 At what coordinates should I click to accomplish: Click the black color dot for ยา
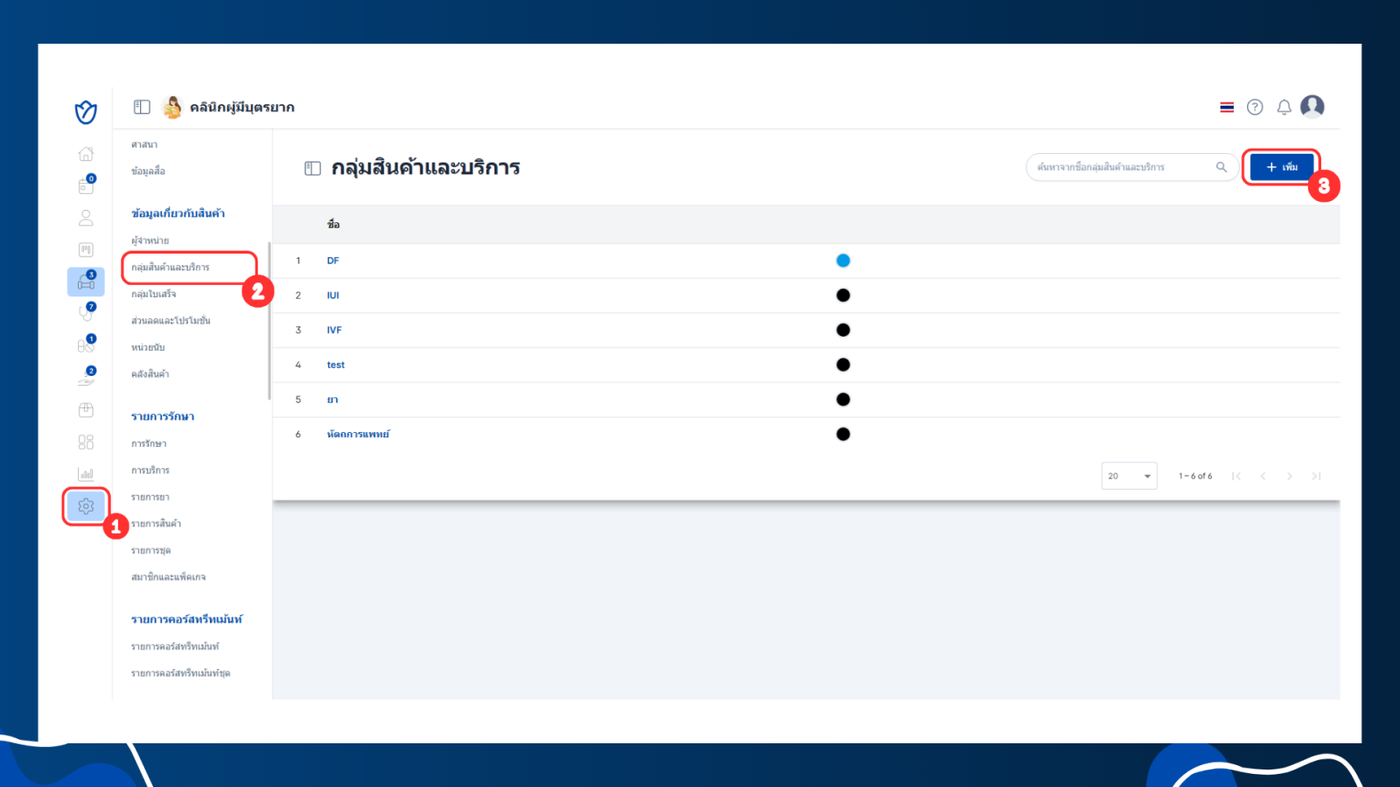tap(843, 400)
